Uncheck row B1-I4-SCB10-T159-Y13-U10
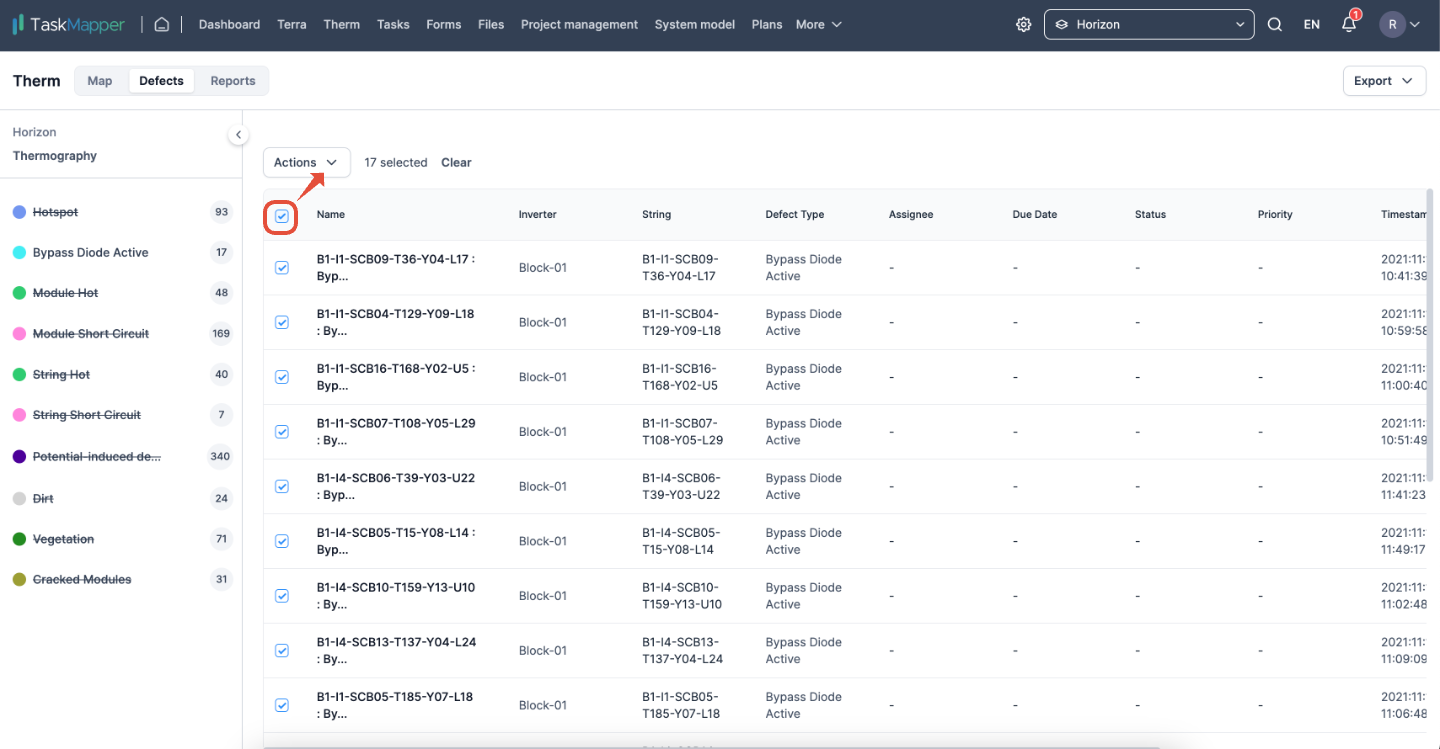 (282, 596)
